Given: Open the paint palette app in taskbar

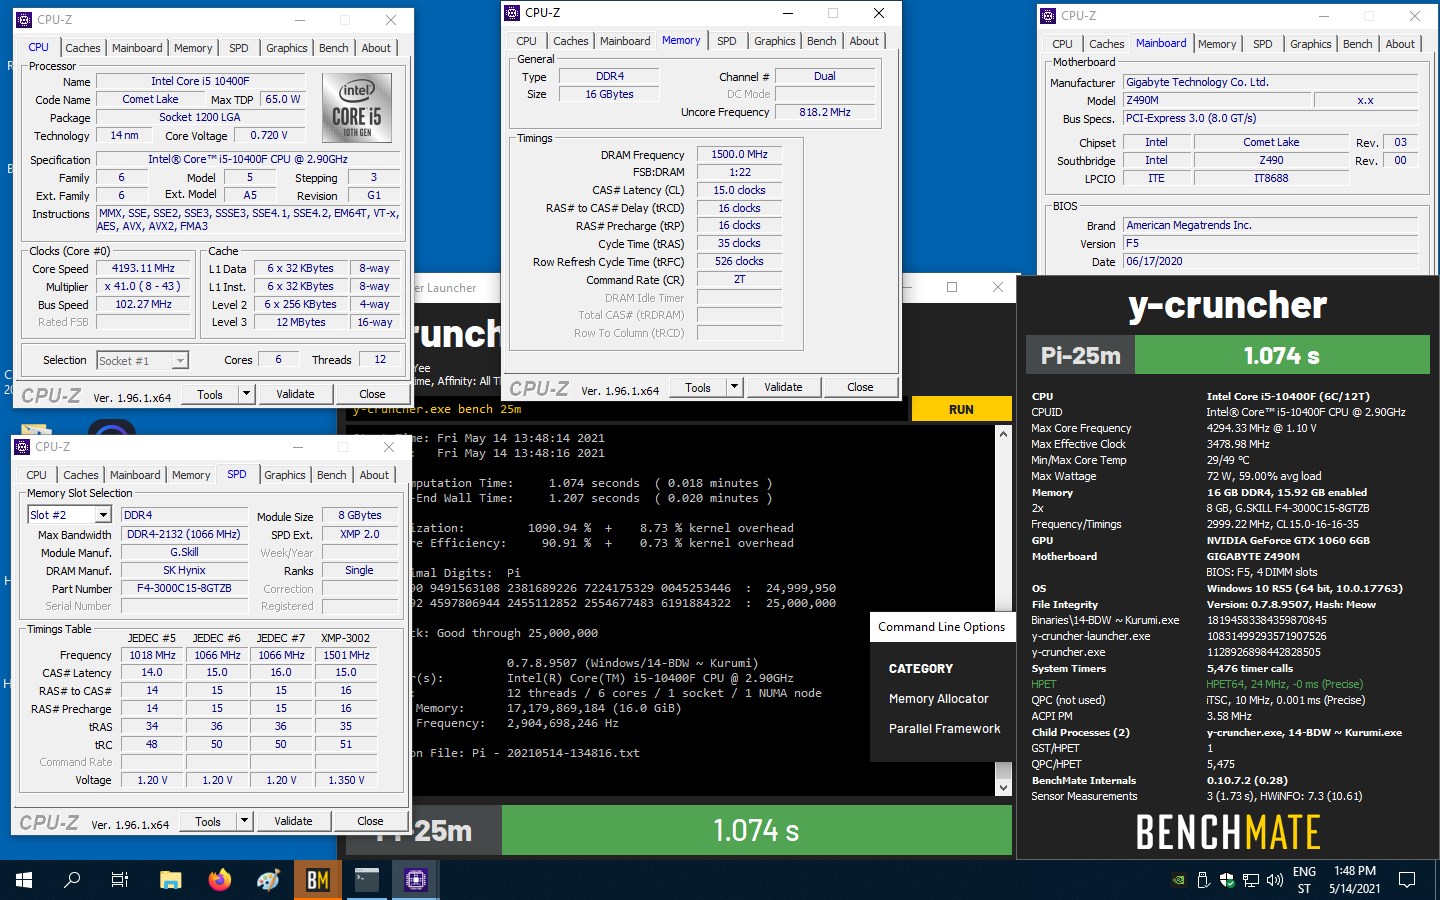Looking at the screenshot, I should (x=269, y=880).
